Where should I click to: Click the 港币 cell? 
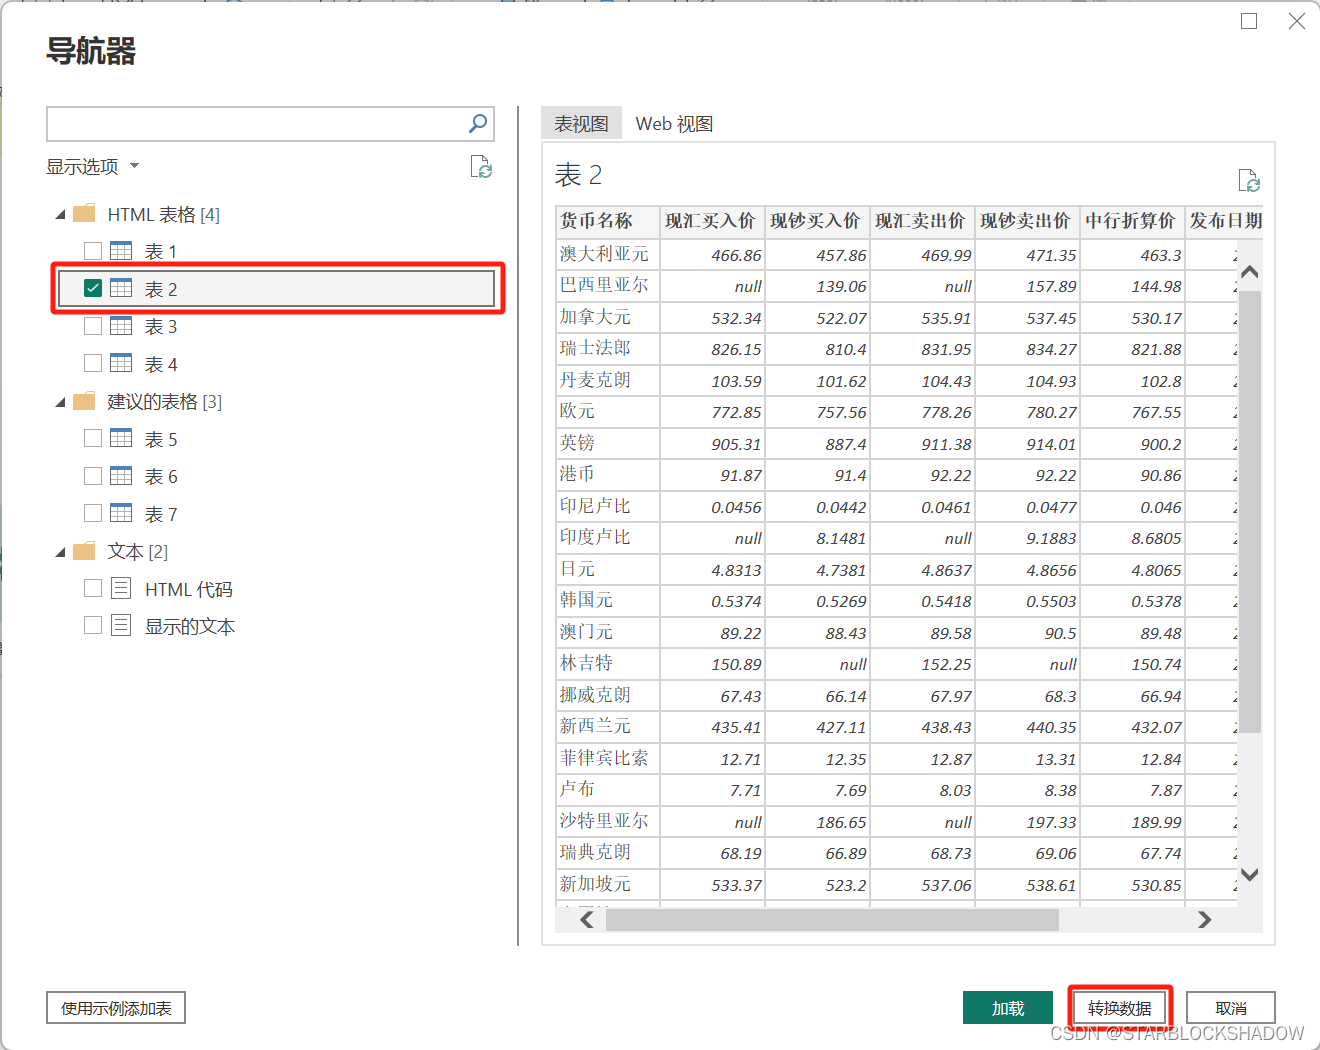(x=607, y=474)
